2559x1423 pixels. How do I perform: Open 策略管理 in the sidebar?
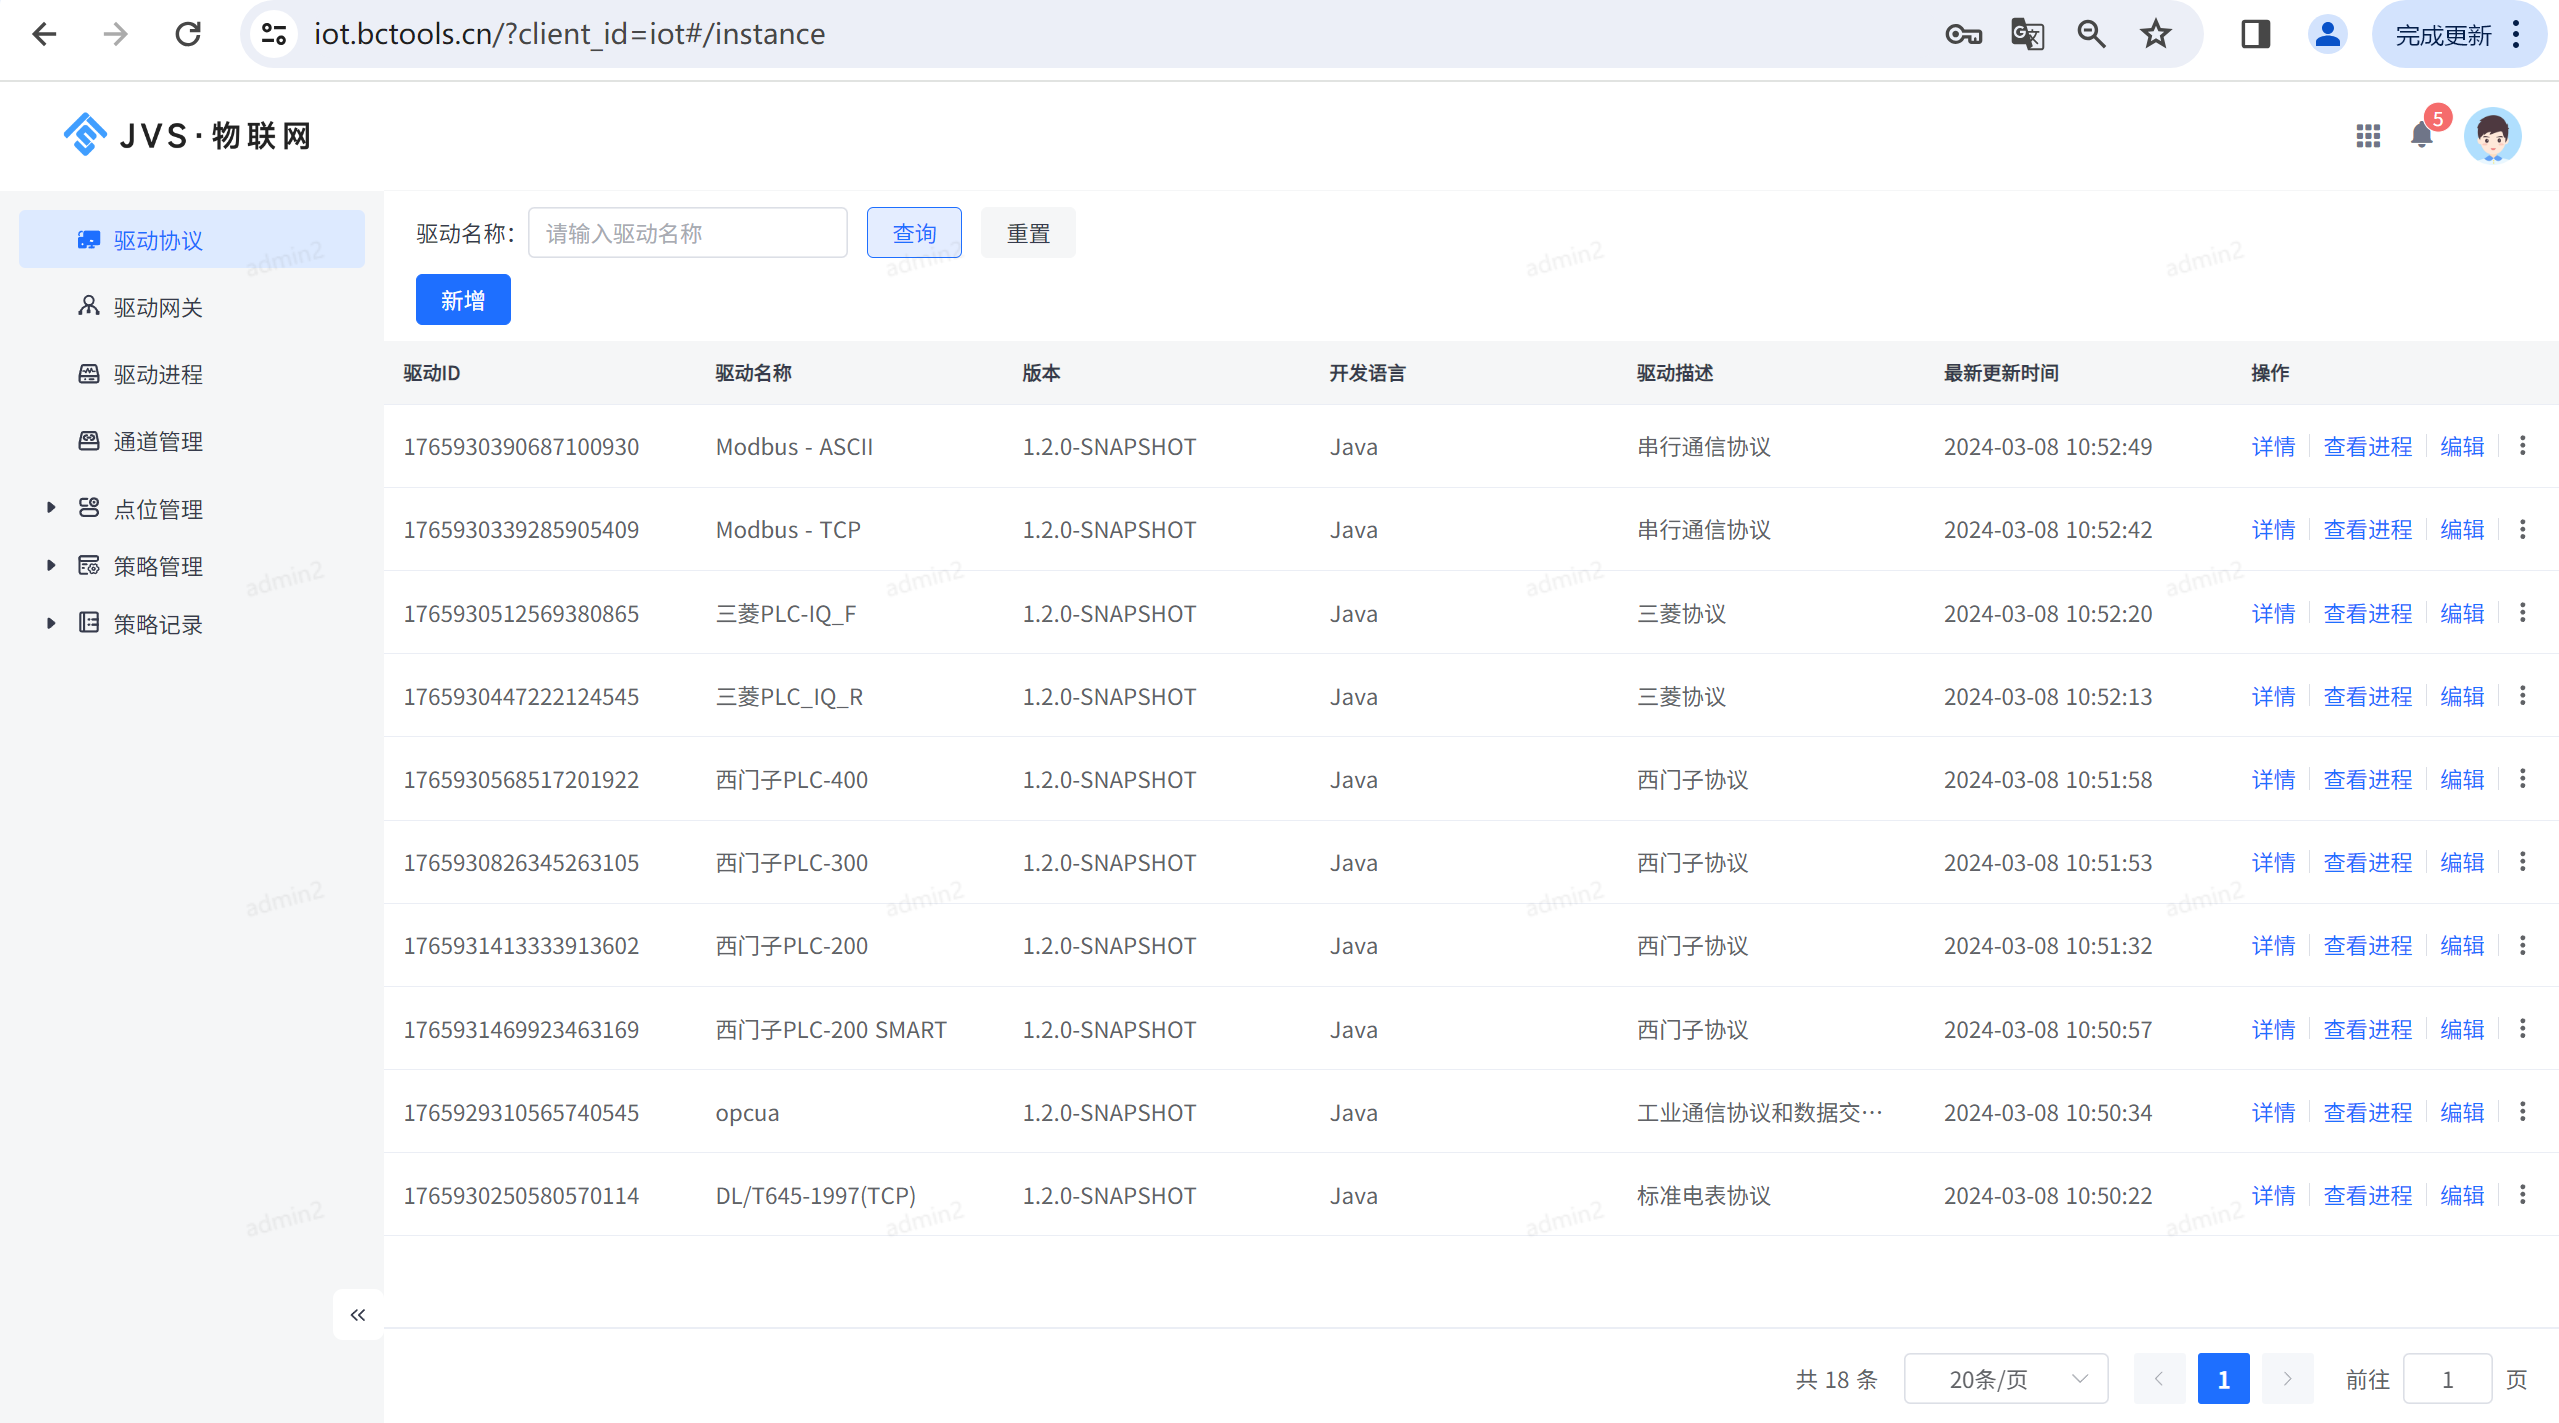pyautogui.click(x=158, y=566)
